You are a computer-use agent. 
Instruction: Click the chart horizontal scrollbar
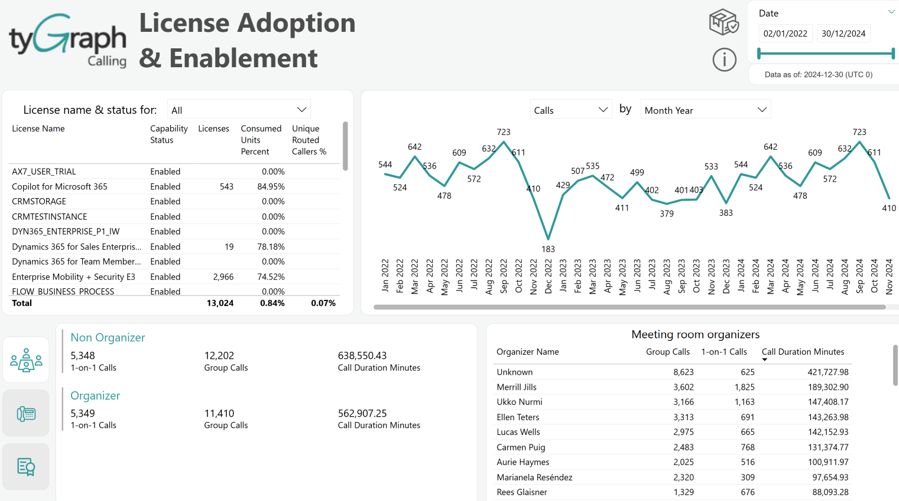tap(630, 307)
